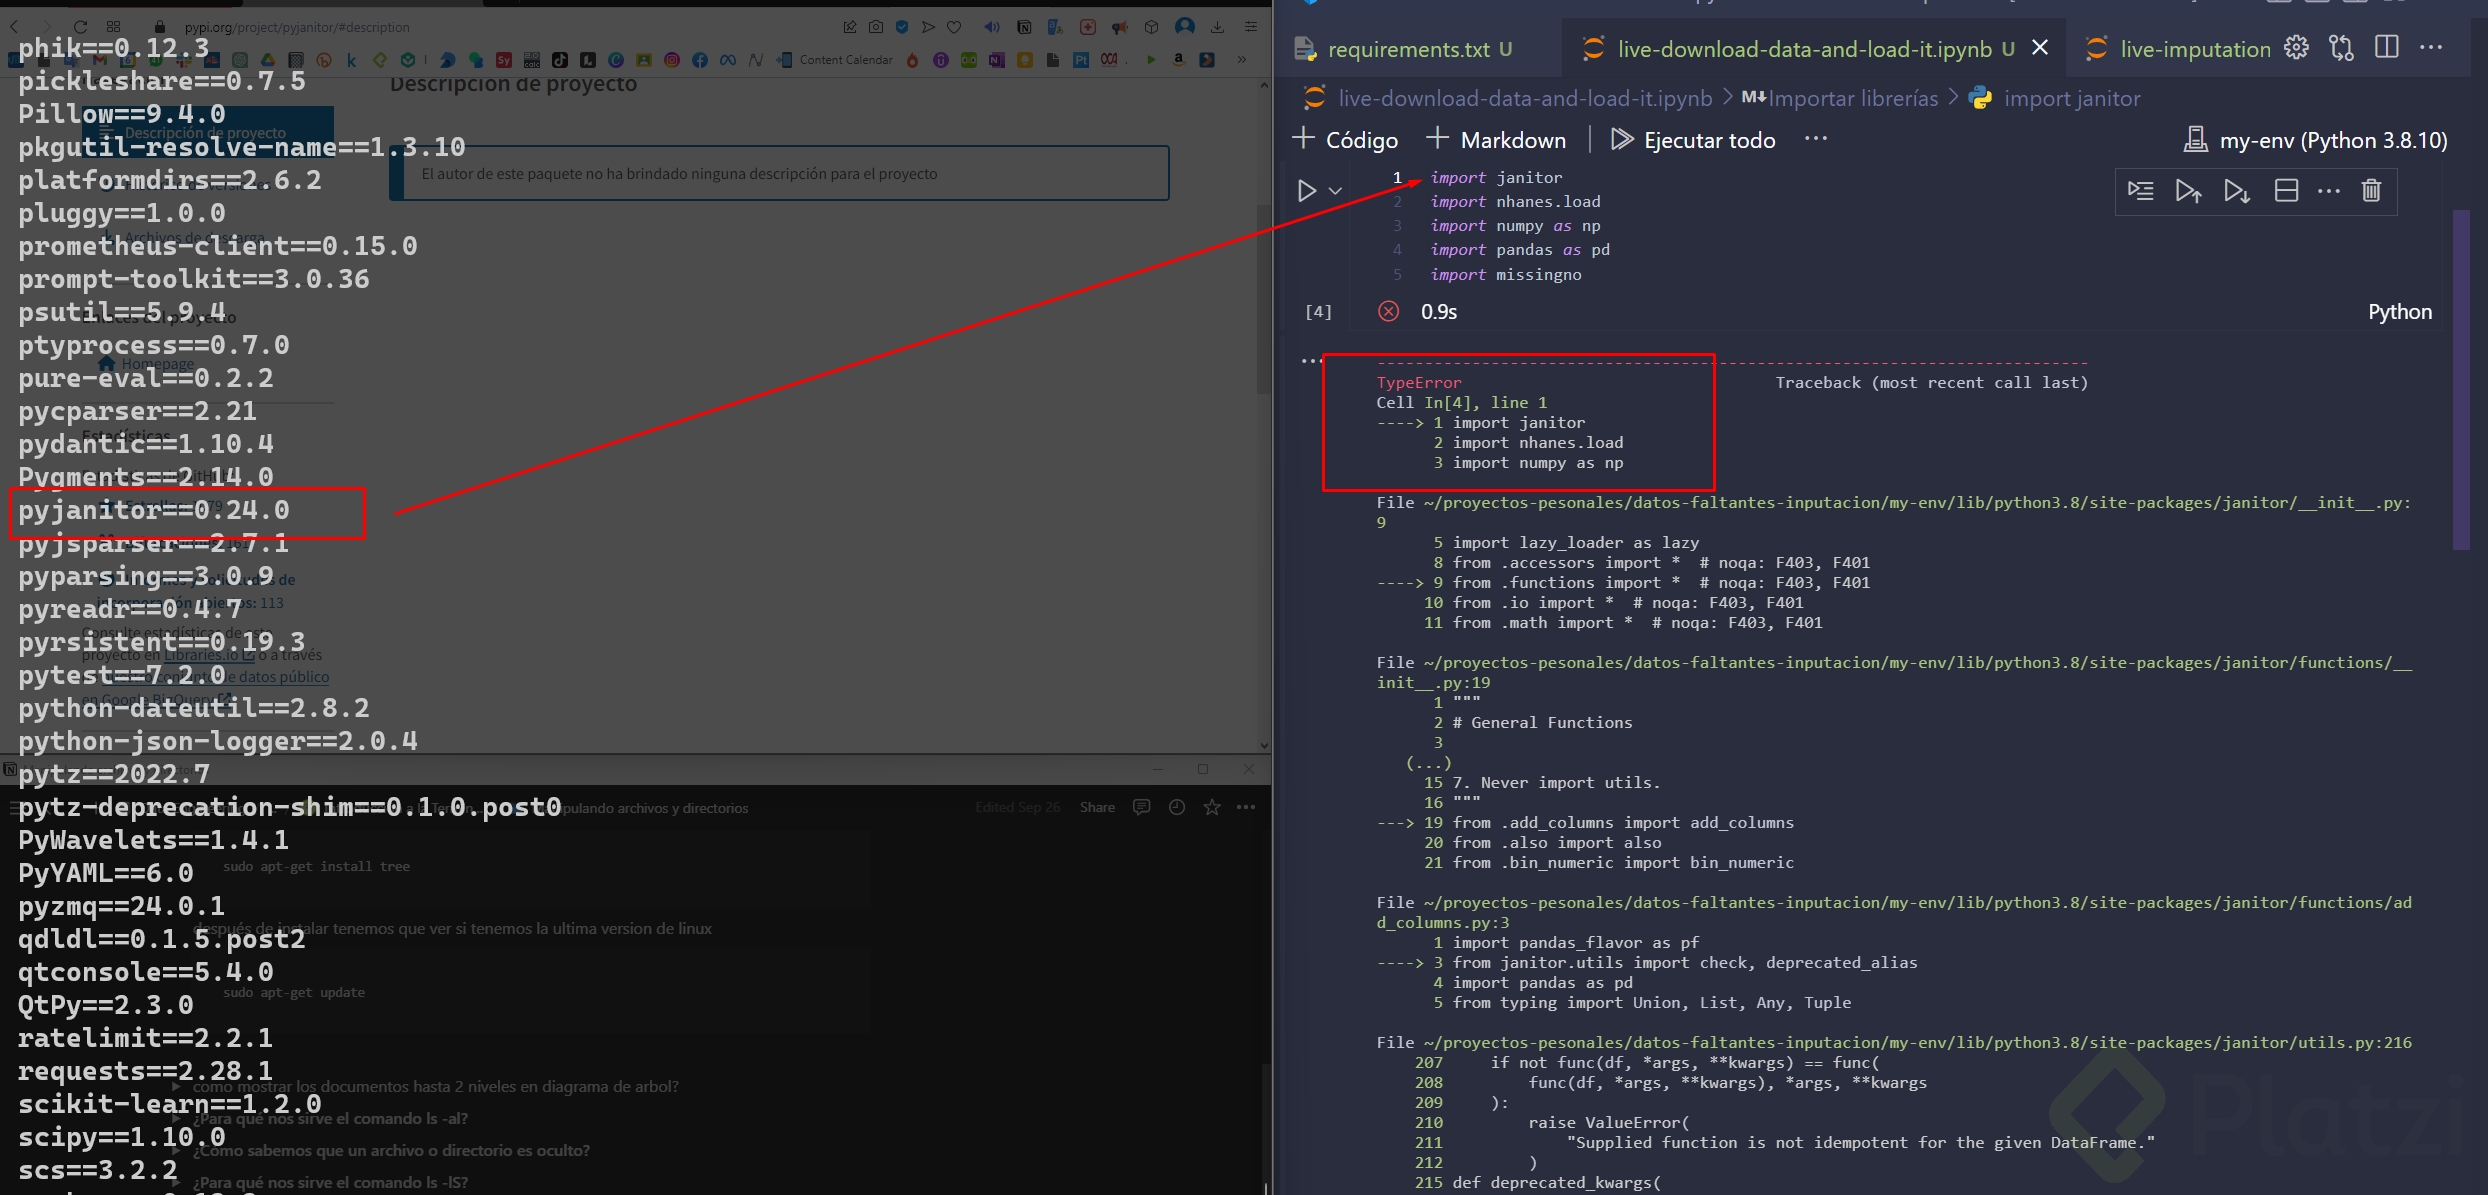2488x1195 pixels.
Task: Click Execute Above Cells icon in cell toolbar
Action: pos(2188,190)
